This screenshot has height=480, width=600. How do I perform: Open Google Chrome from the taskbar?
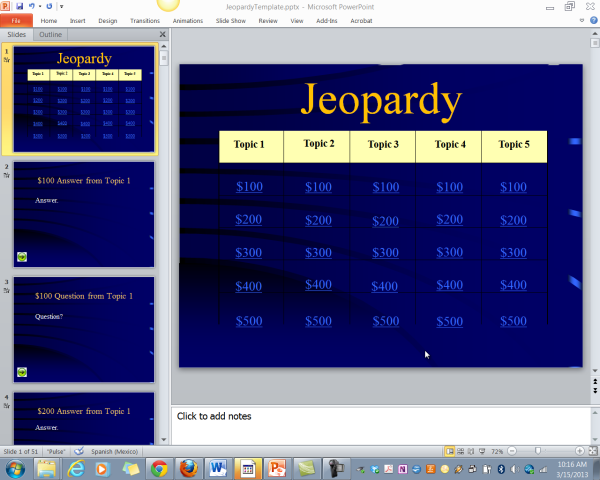(x=159, y=468)
